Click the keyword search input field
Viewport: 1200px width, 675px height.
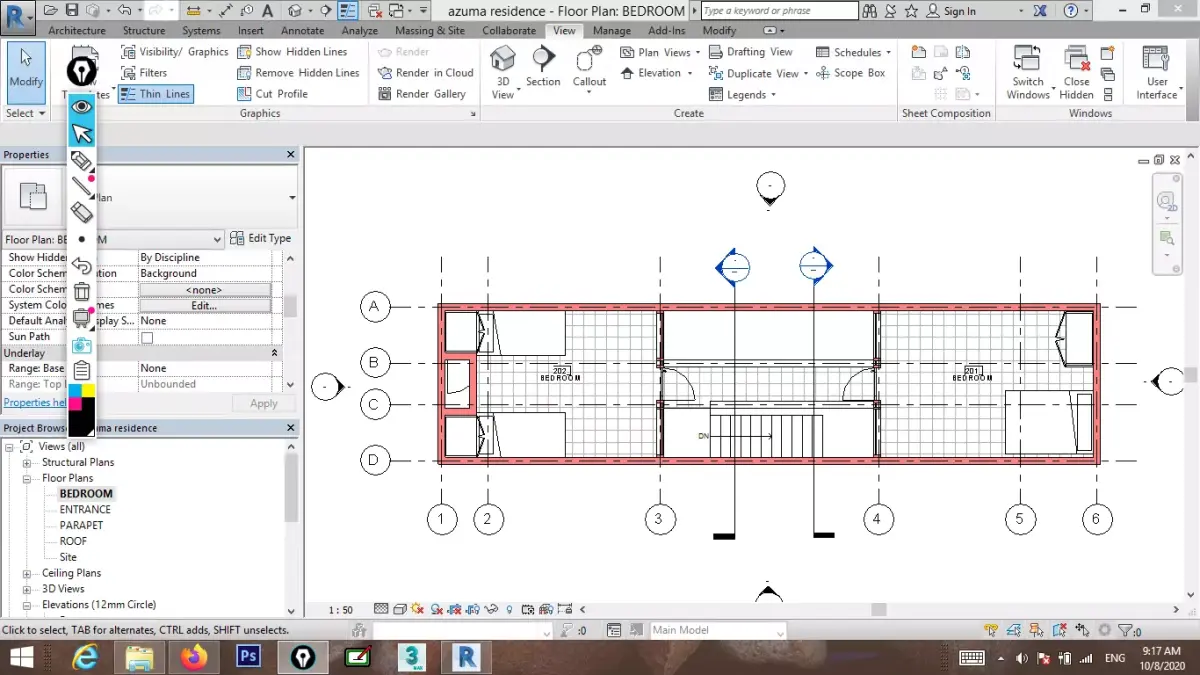point(779,11)
